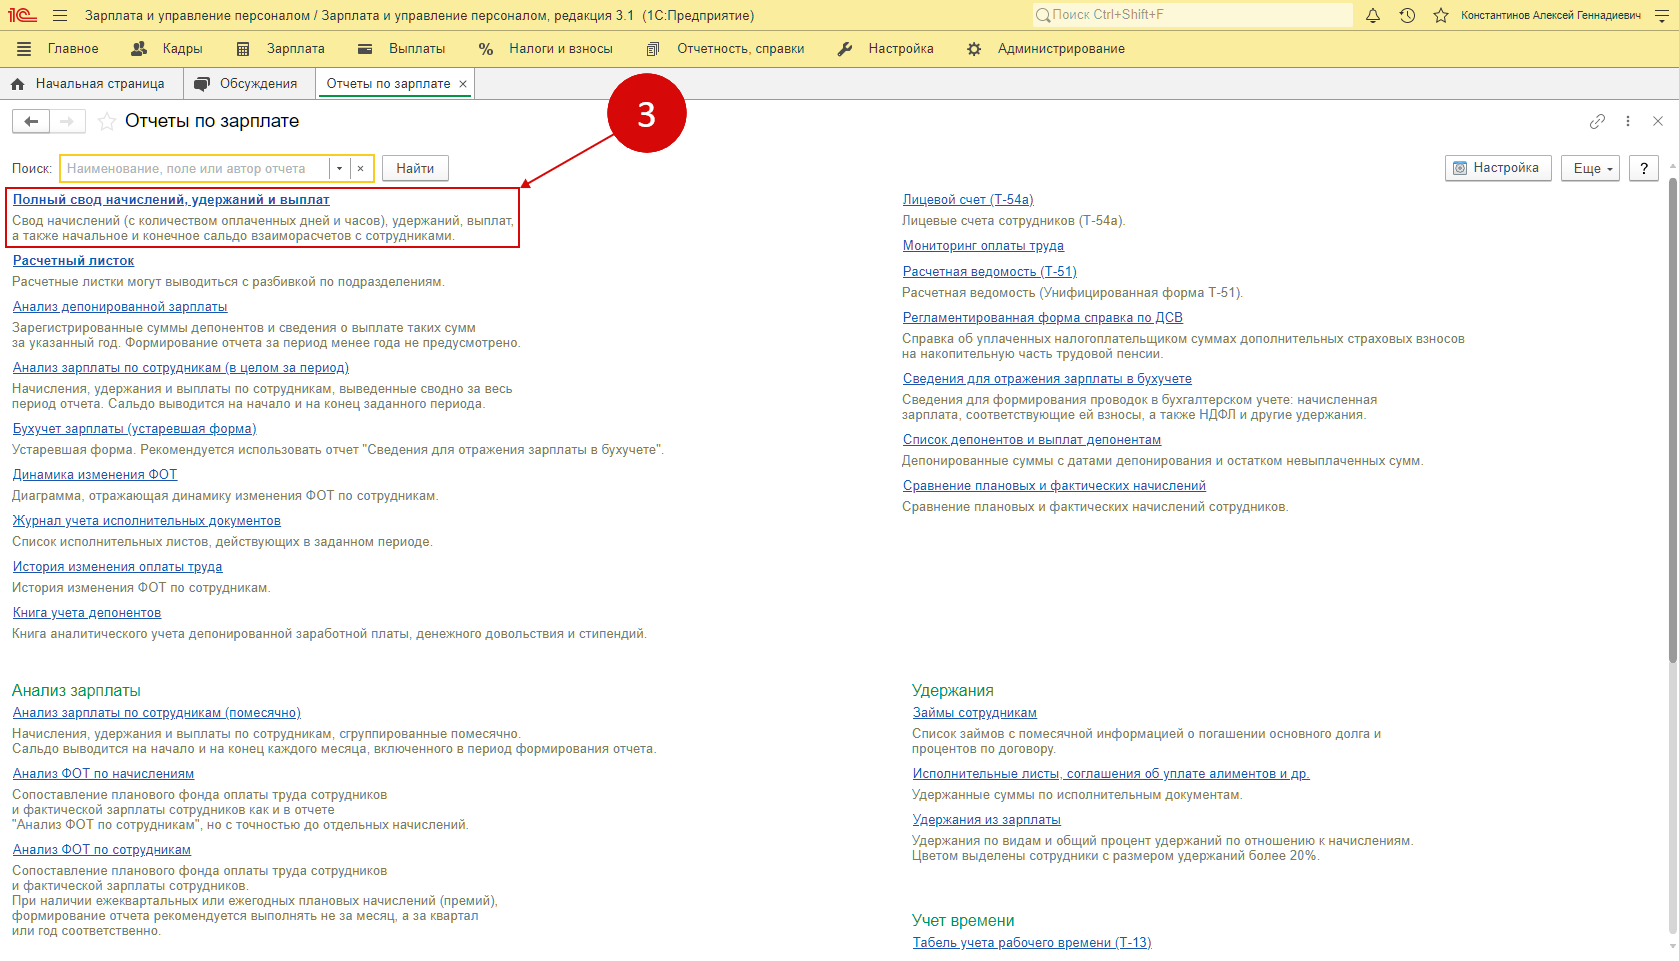Open Мониторинг оплаты труда report
Image resolution: width=1679 pixels, height=961 pixels.
tap(983, 246)
